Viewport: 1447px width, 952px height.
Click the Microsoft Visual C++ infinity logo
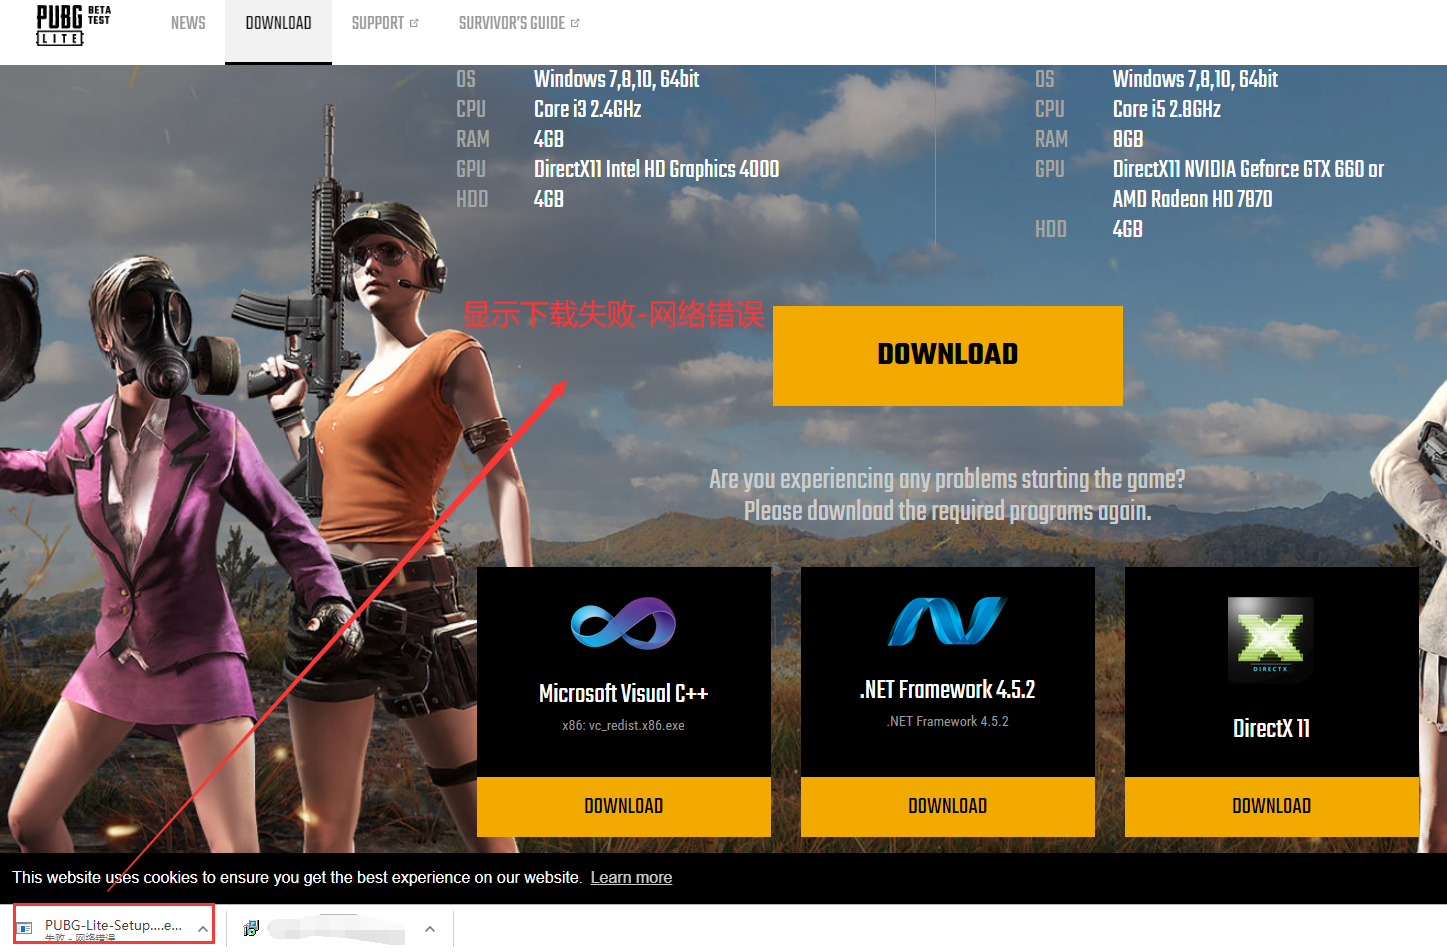pos(622,622)
